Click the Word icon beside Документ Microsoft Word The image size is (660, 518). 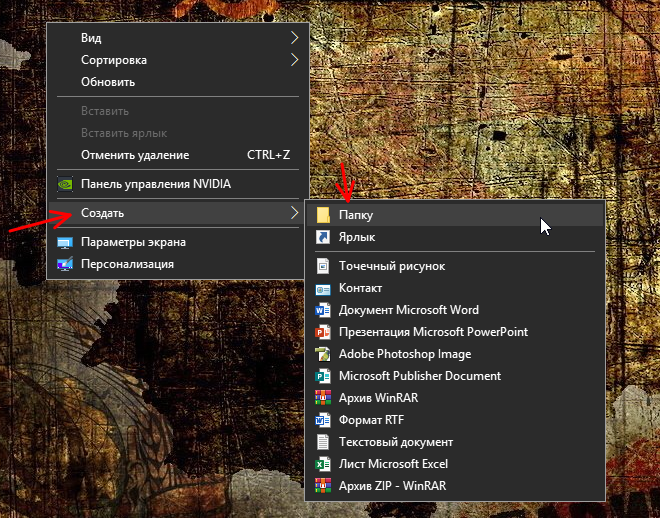tap(323, 310)
